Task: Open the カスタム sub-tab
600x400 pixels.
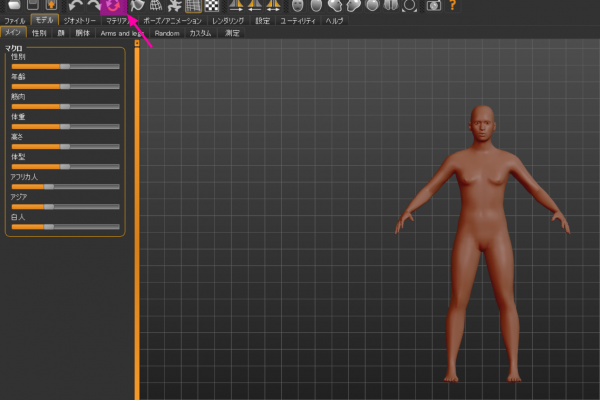Action: [200, 33]
